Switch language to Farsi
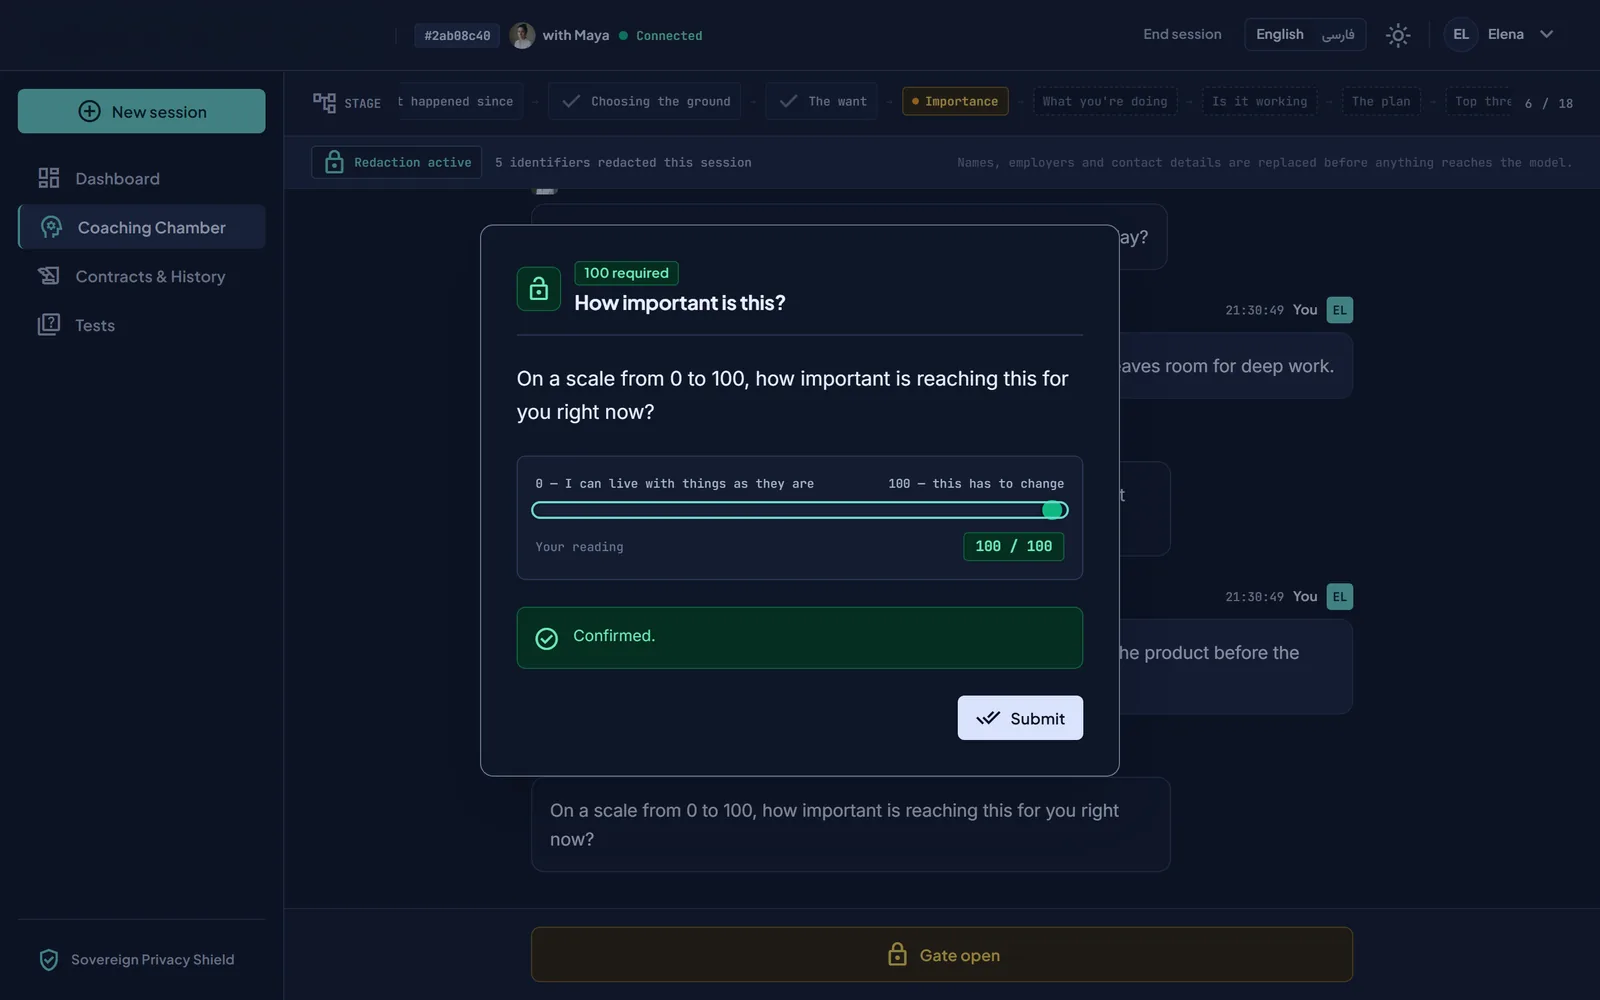Image resolution: width=1600 pixels, height=1000 pixels. coord(1338,34)
